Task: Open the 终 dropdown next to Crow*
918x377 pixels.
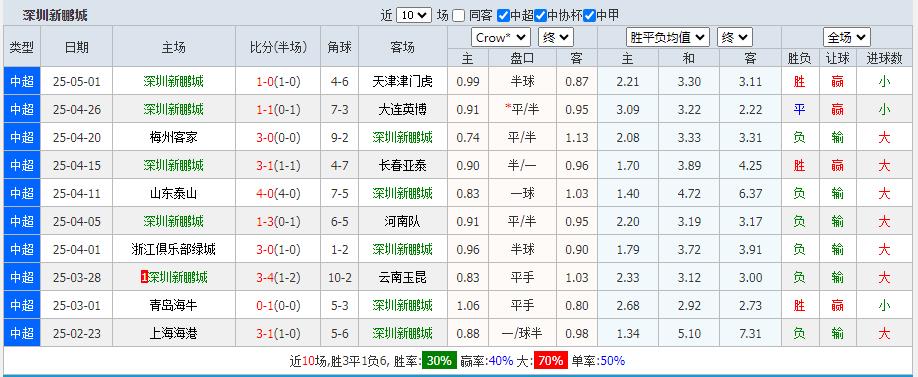Action: [x=555, y=37]
